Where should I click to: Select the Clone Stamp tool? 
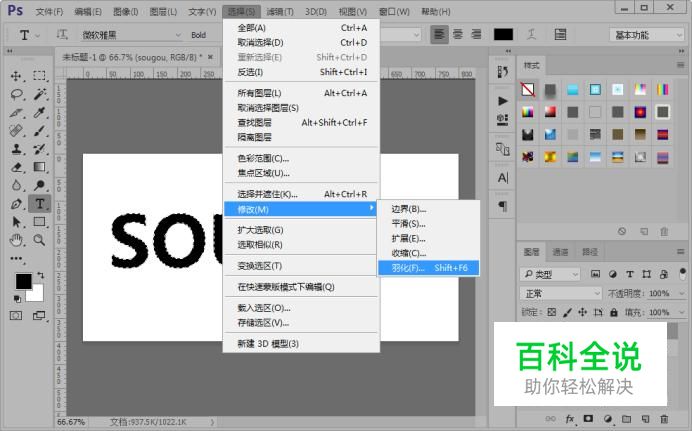click(x=16, y=149)
